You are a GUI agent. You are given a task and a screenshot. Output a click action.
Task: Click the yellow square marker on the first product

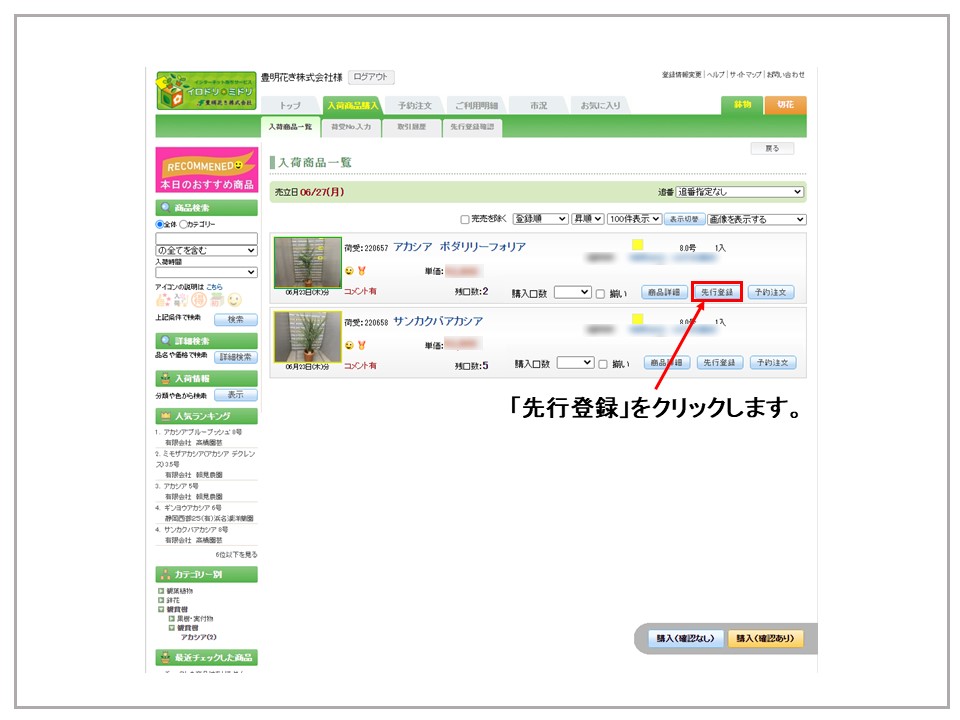637,245
